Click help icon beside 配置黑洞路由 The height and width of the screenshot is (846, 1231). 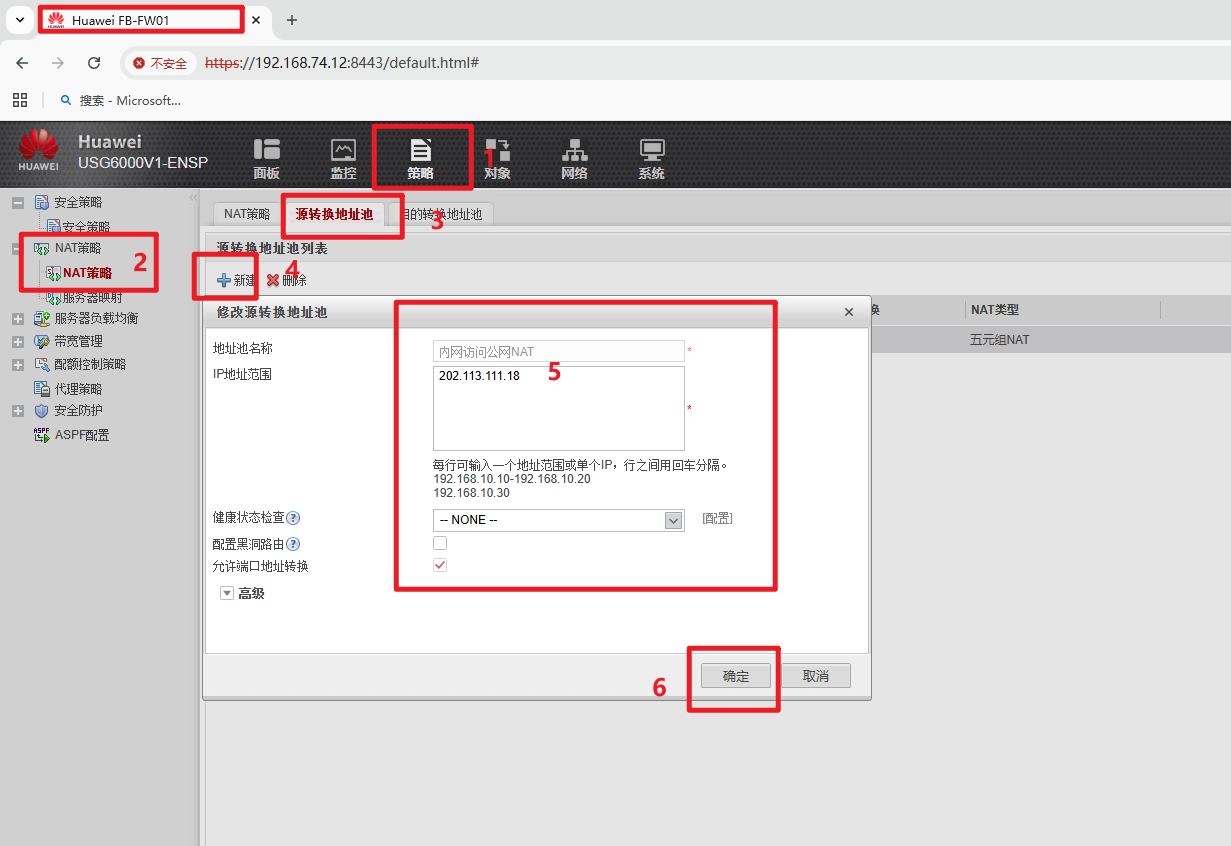pyautogui.click(x=293, y=544)
